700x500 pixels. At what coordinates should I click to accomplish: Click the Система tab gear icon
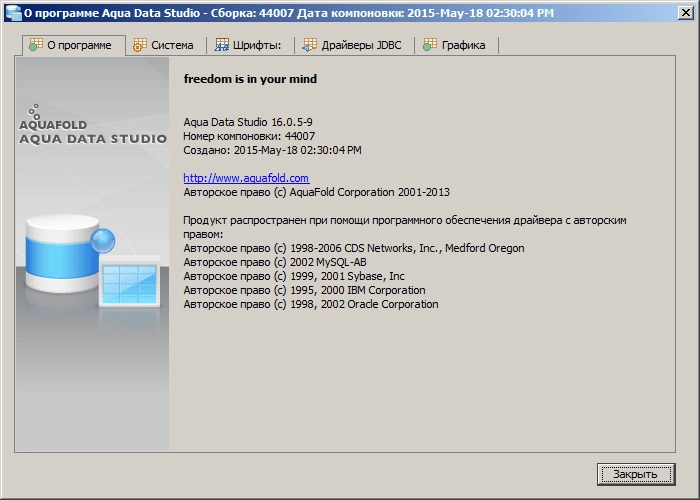(x=140, y=45)
